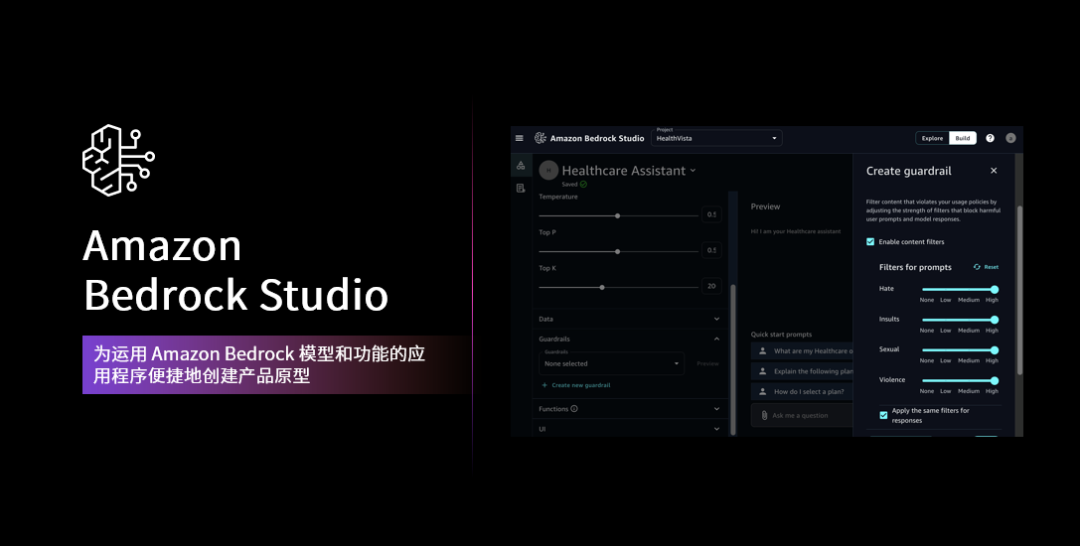Click the Temperature value box
The width and height of the screenshot is (1080, 546).
click(712, 215)
